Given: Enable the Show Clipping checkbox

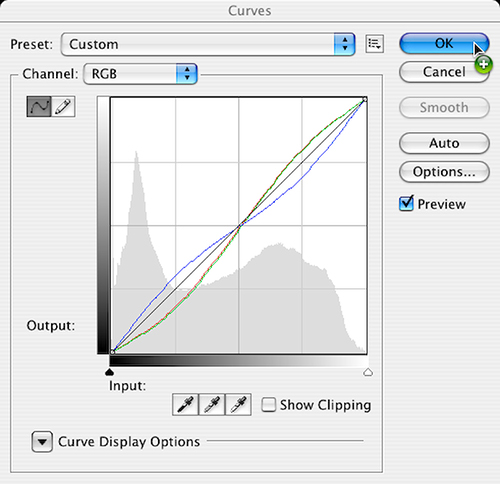Looking at the screenshot, I should (269, 405).
